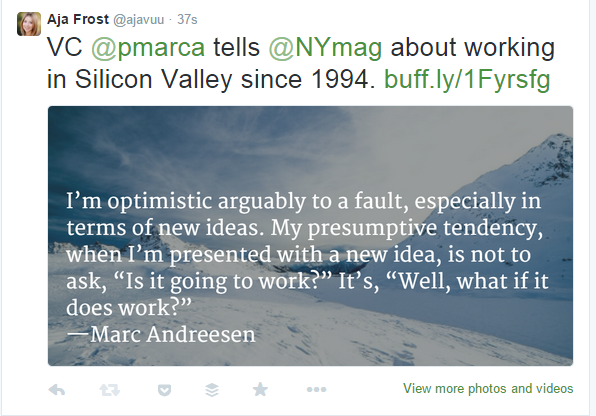Viewport: 596px width, 416px height.
Task: Click the snowy mountain peak in the photo
Action: pyautogui.click(x=553, y=152)
